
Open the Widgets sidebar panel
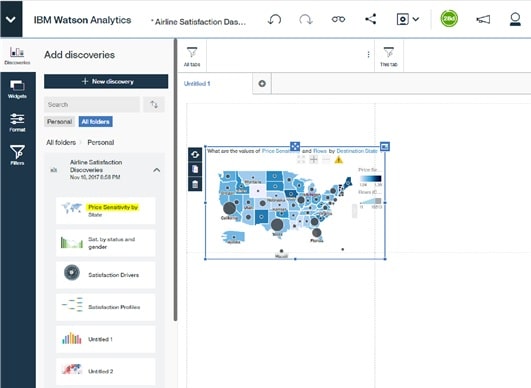[x=17, y=89]
